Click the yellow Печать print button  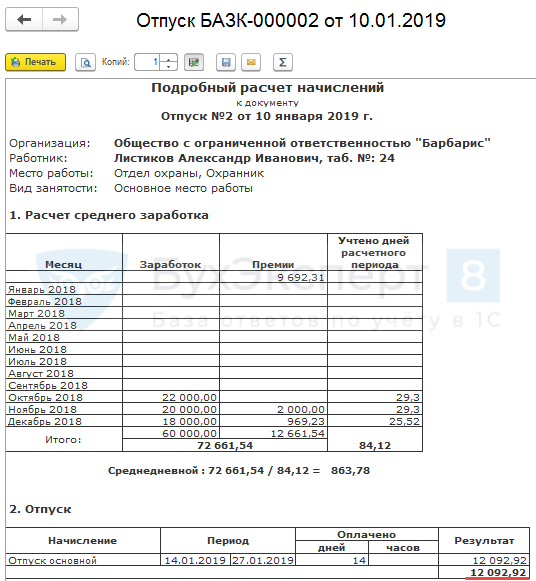[36, 62]
